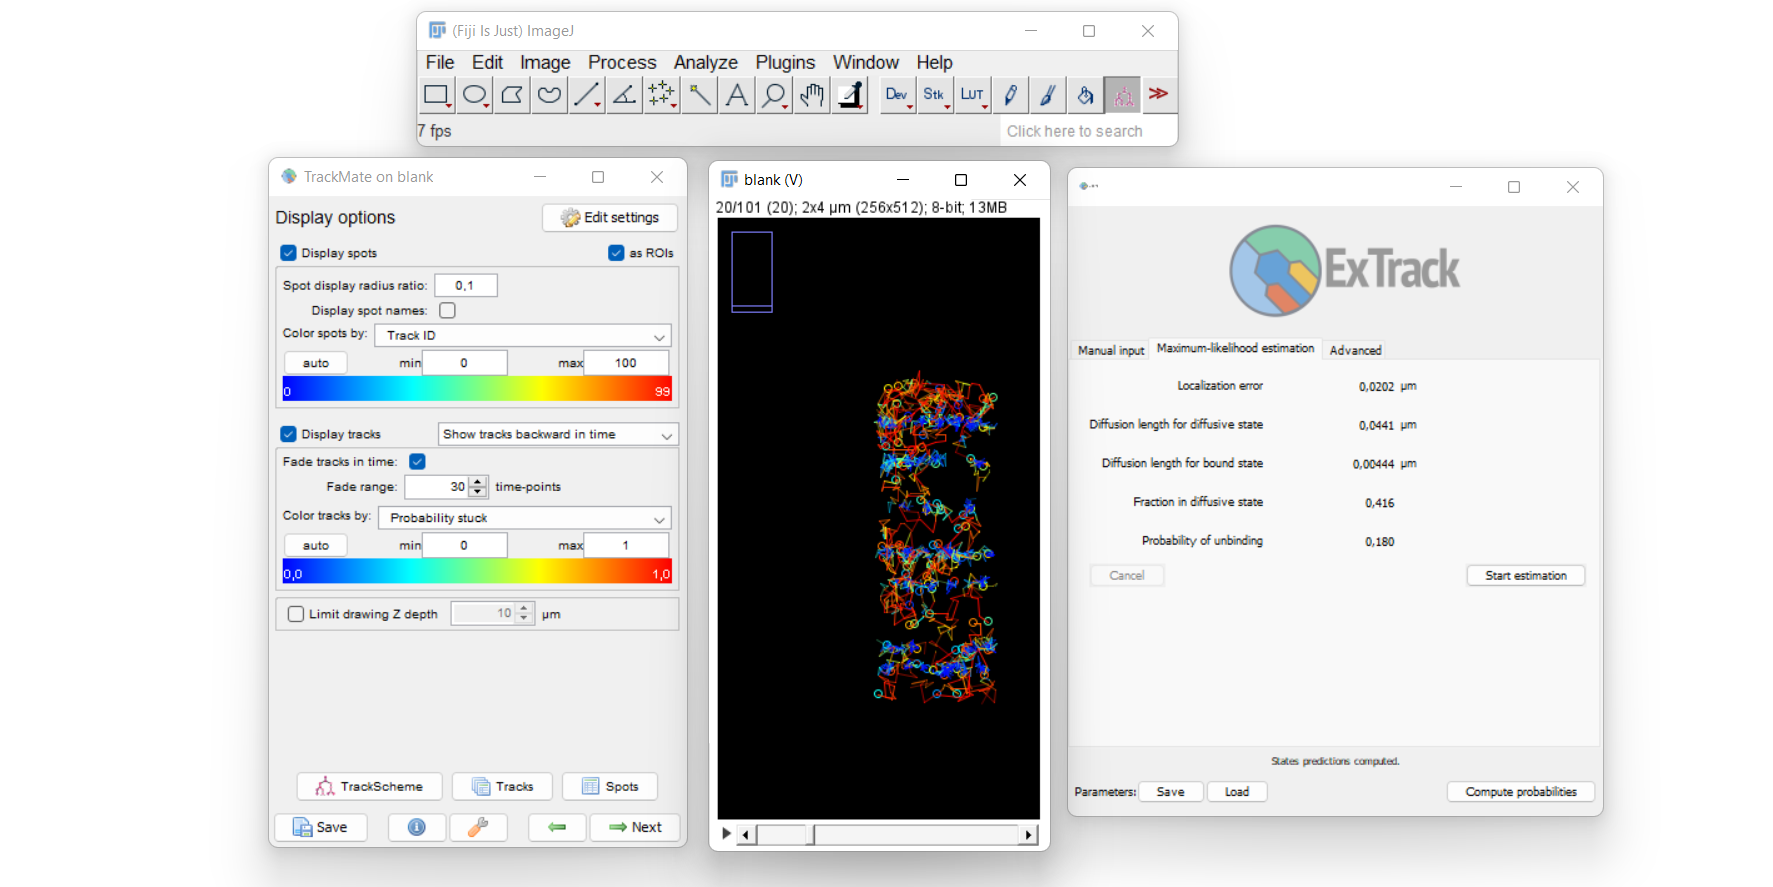Open the Stk stack menu
This screenshot has height=887, width=1773.
(935, 95)
